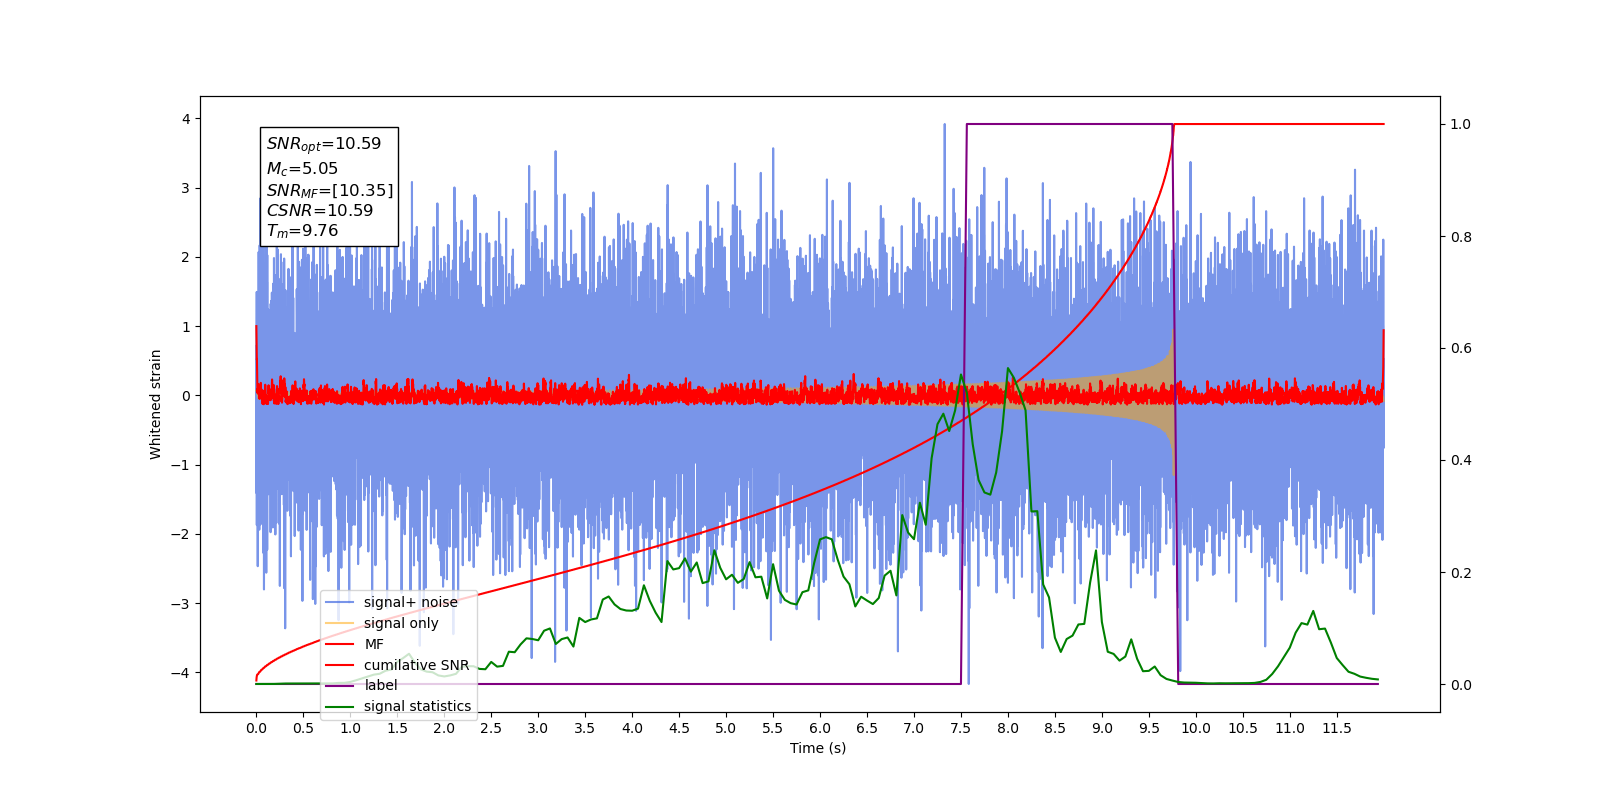Image resolution: width=1600 pixels, height=800 pixels.
Task: Click the −4 tick on the strain axis
Action: 180,673
